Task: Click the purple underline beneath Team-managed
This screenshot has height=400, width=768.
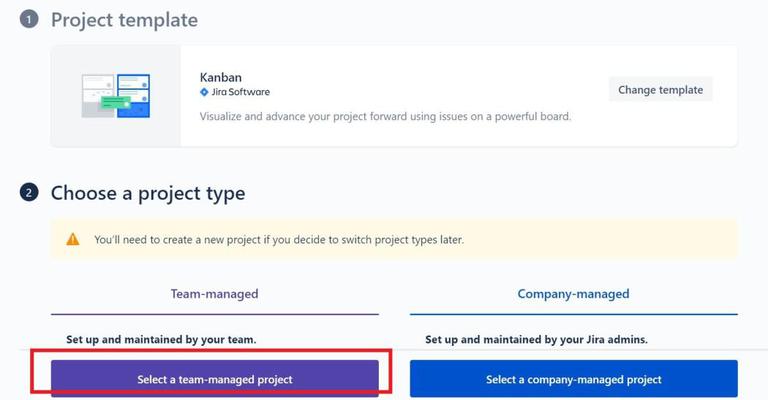Action: [214, 314]
